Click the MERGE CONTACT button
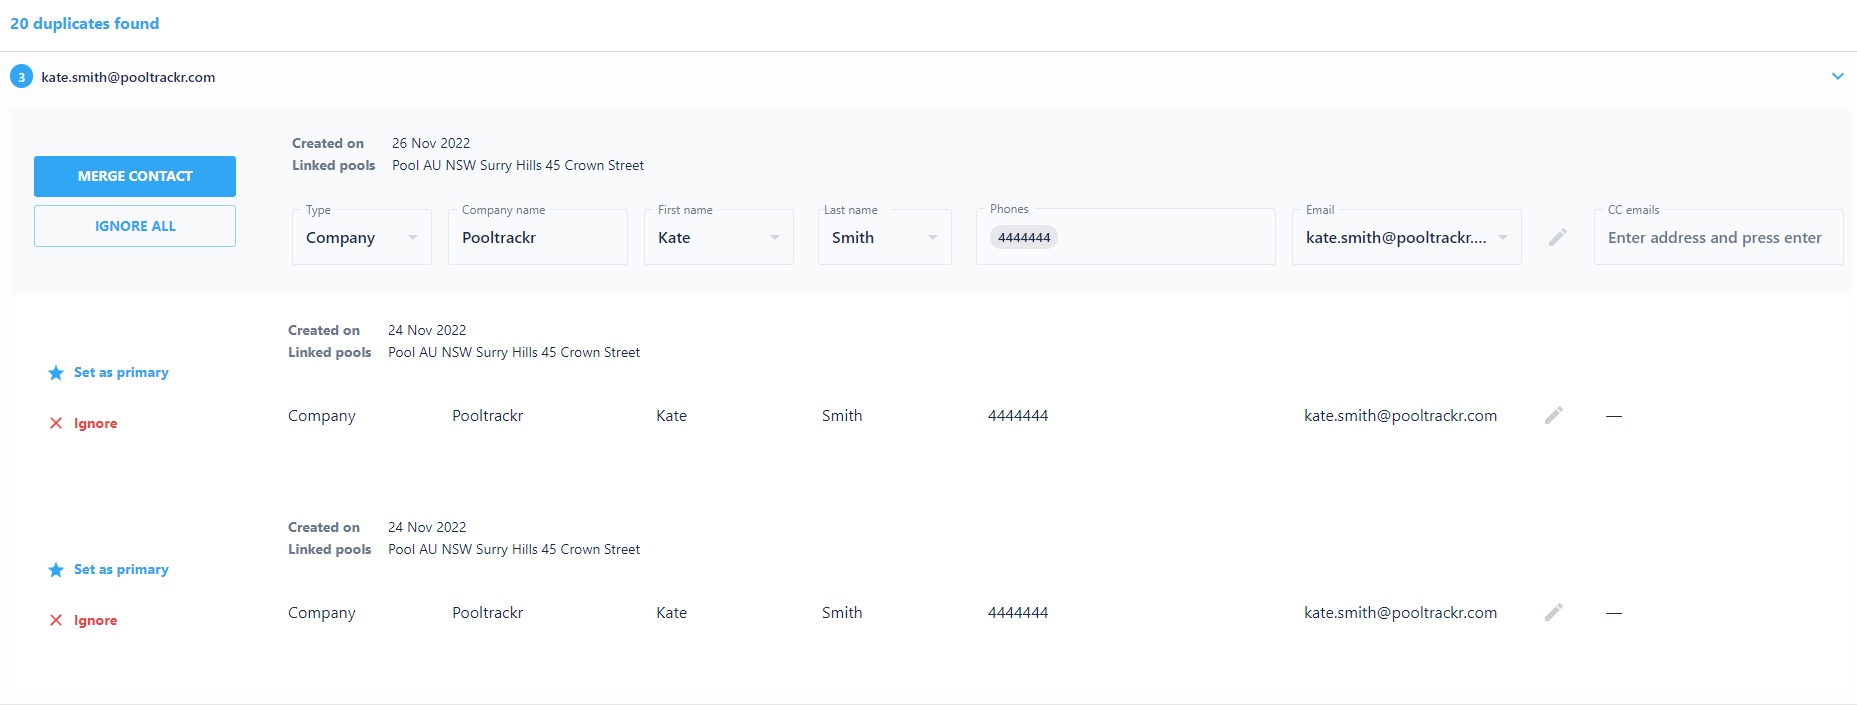Screen dimensions: 1857x706 pyautogui.click(x=135, y=176)
